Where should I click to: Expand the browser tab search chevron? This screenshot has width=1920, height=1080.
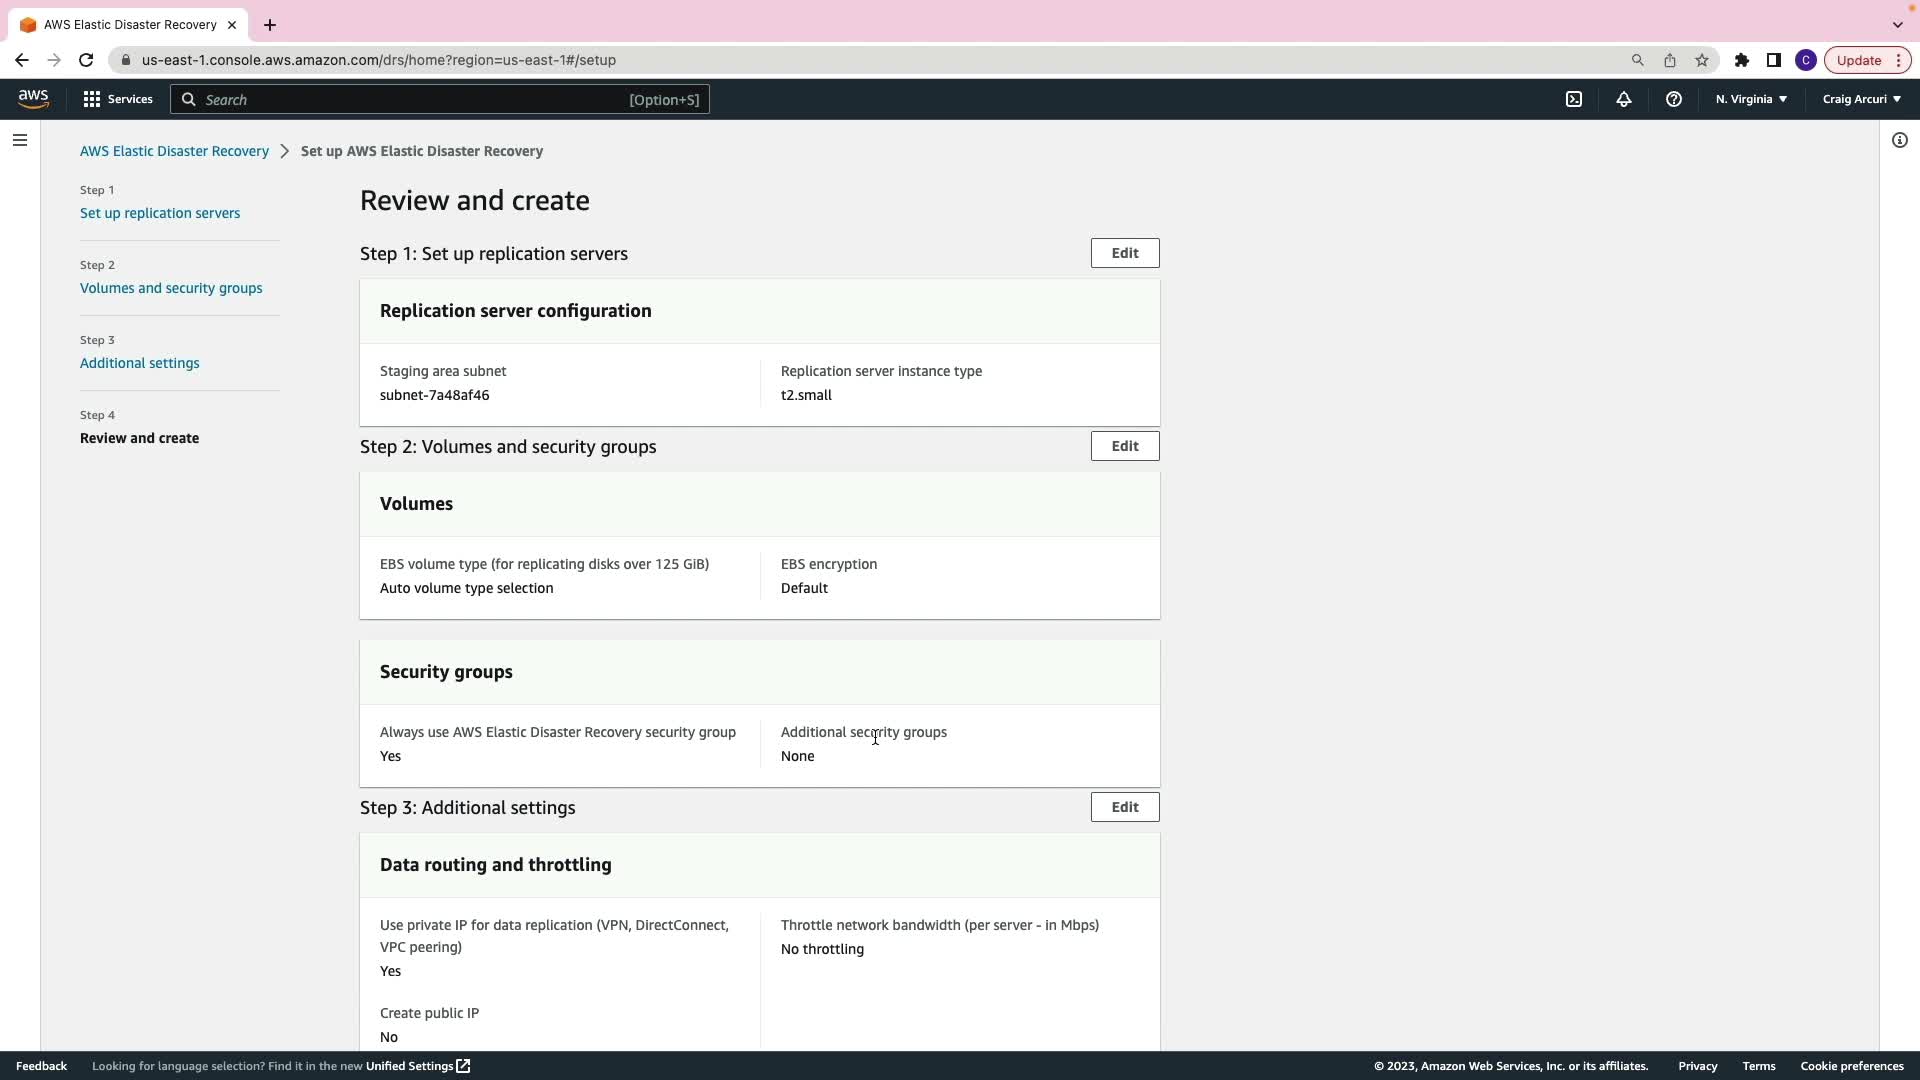(1897, 24)
